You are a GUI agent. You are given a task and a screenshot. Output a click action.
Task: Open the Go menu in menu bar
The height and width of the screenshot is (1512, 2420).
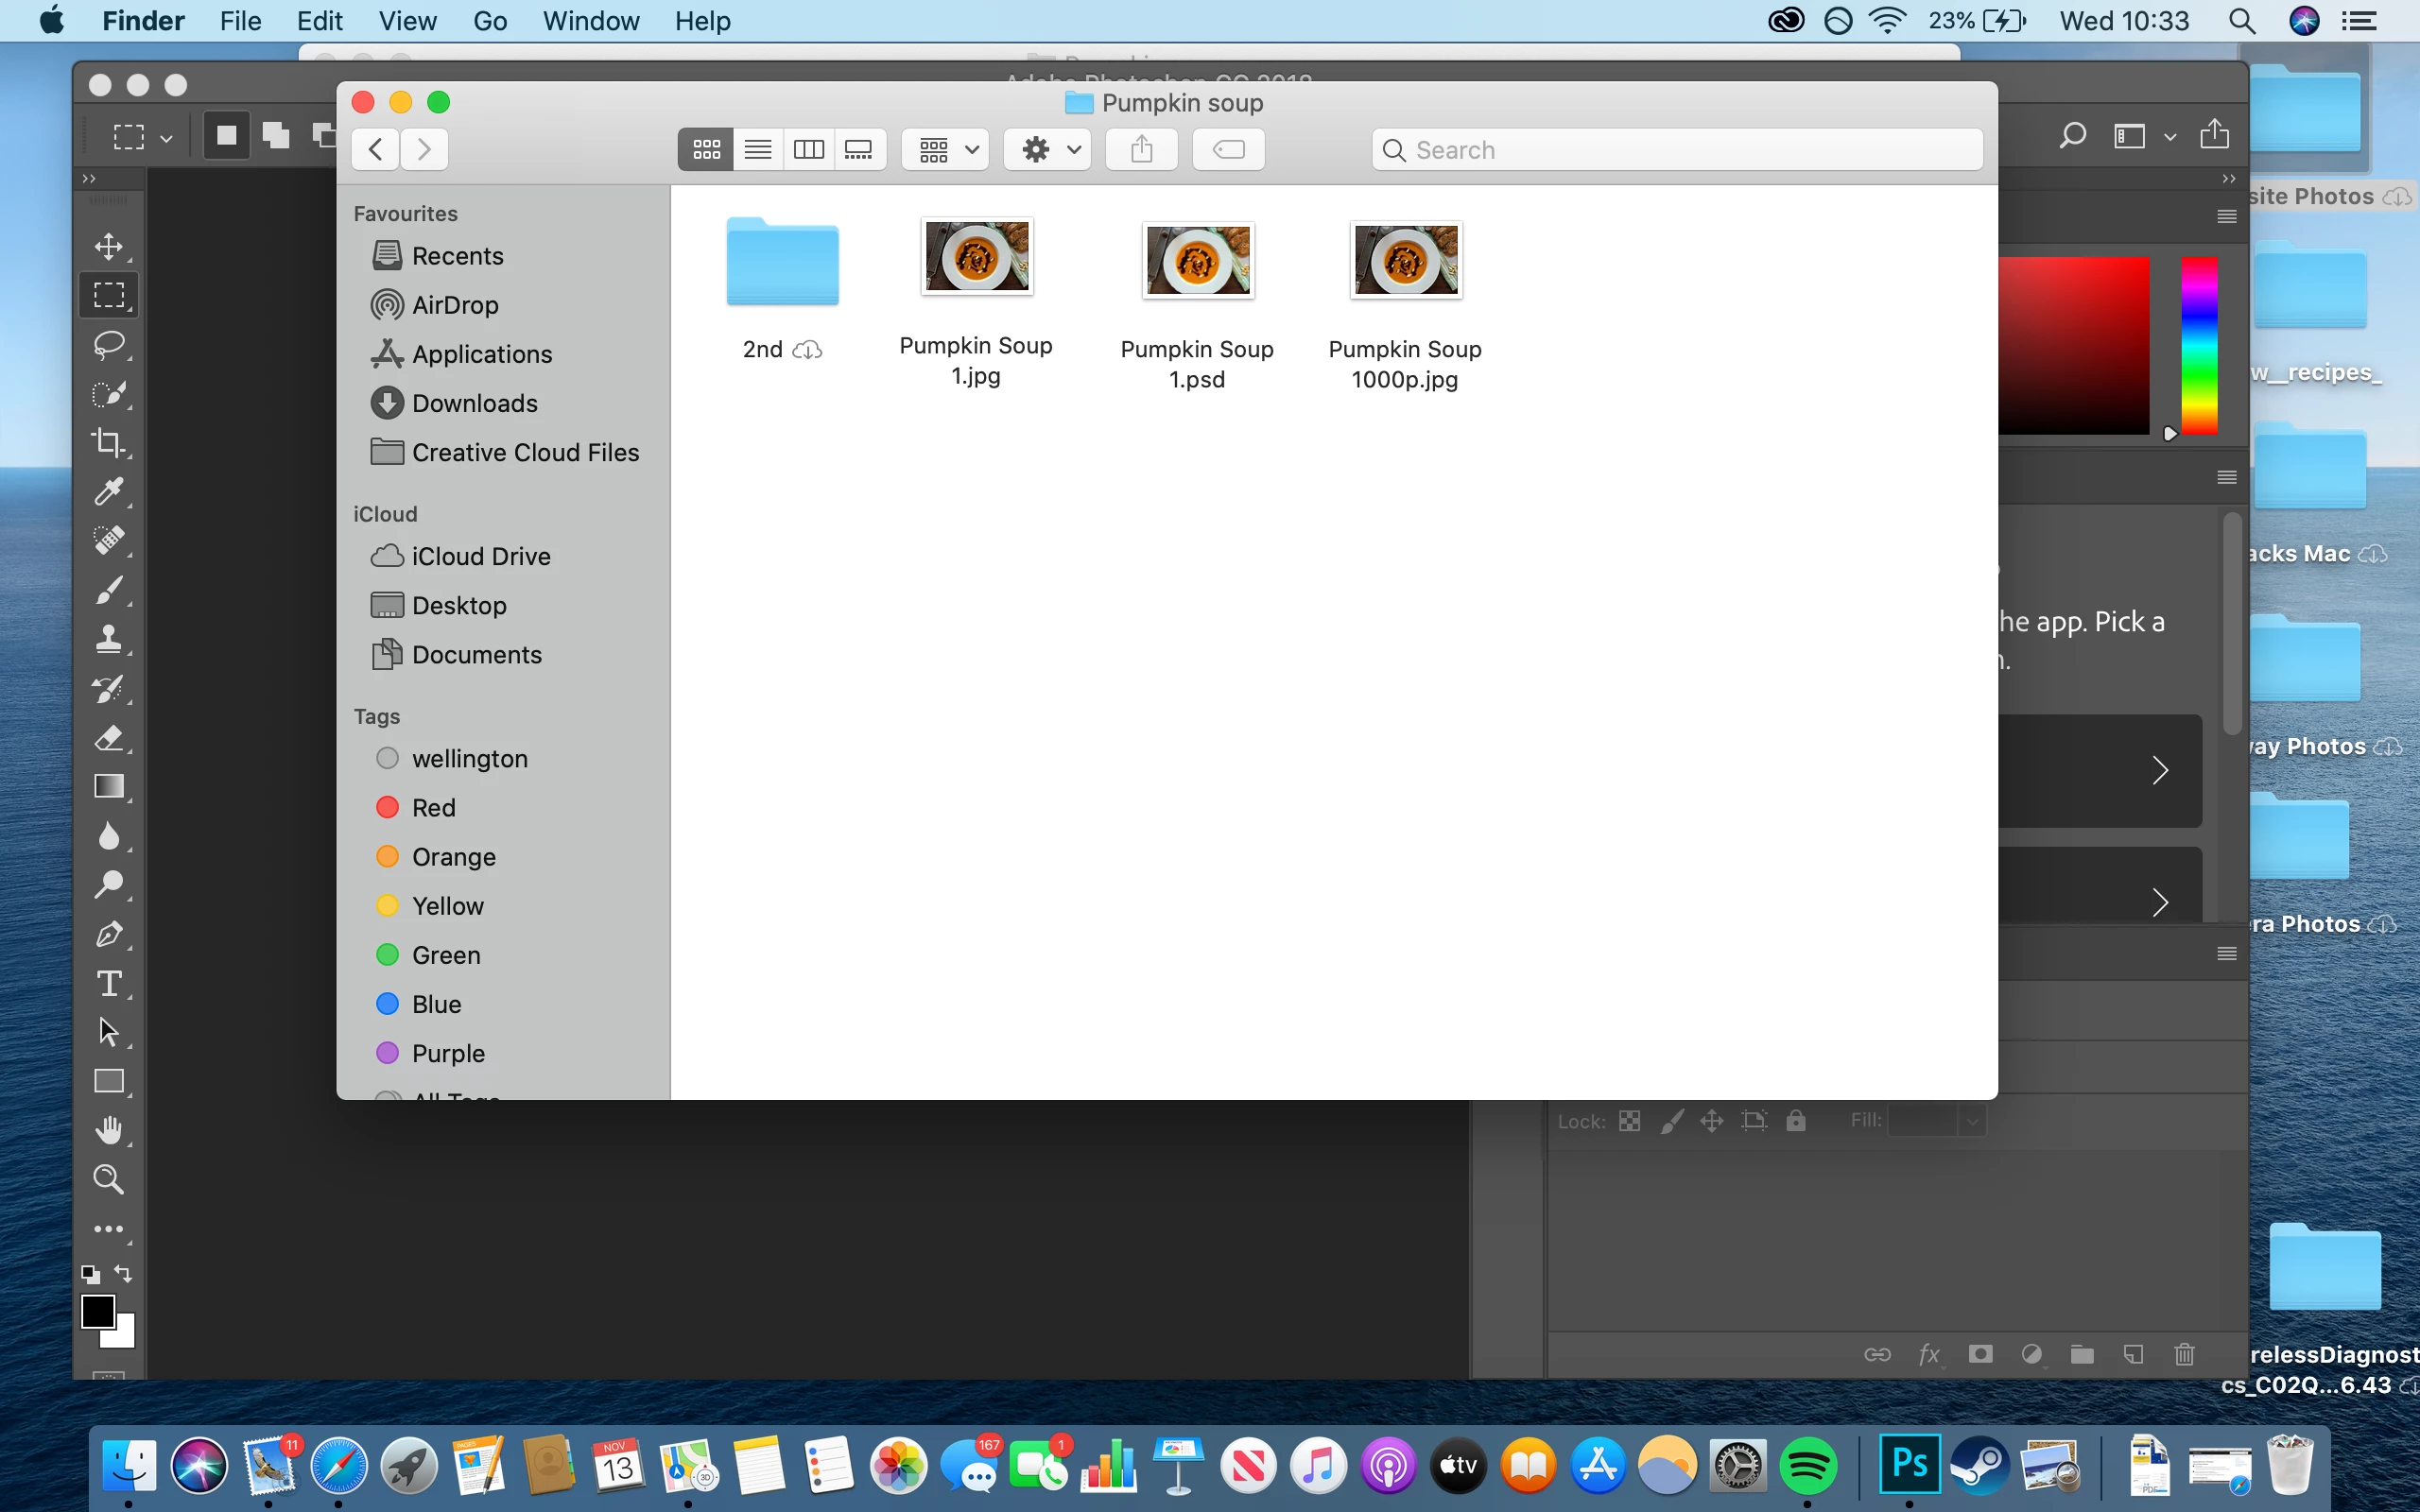(489, 21)
